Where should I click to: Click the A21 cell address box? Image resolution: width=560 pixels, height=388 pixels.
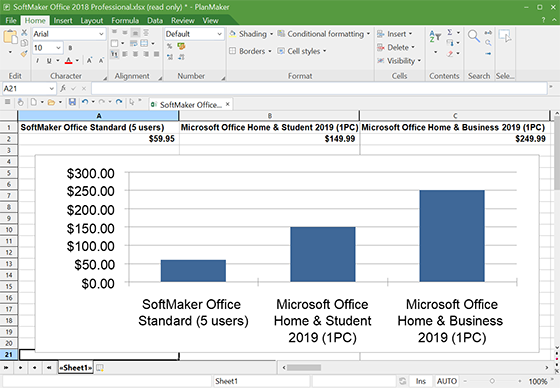point(29,88)
